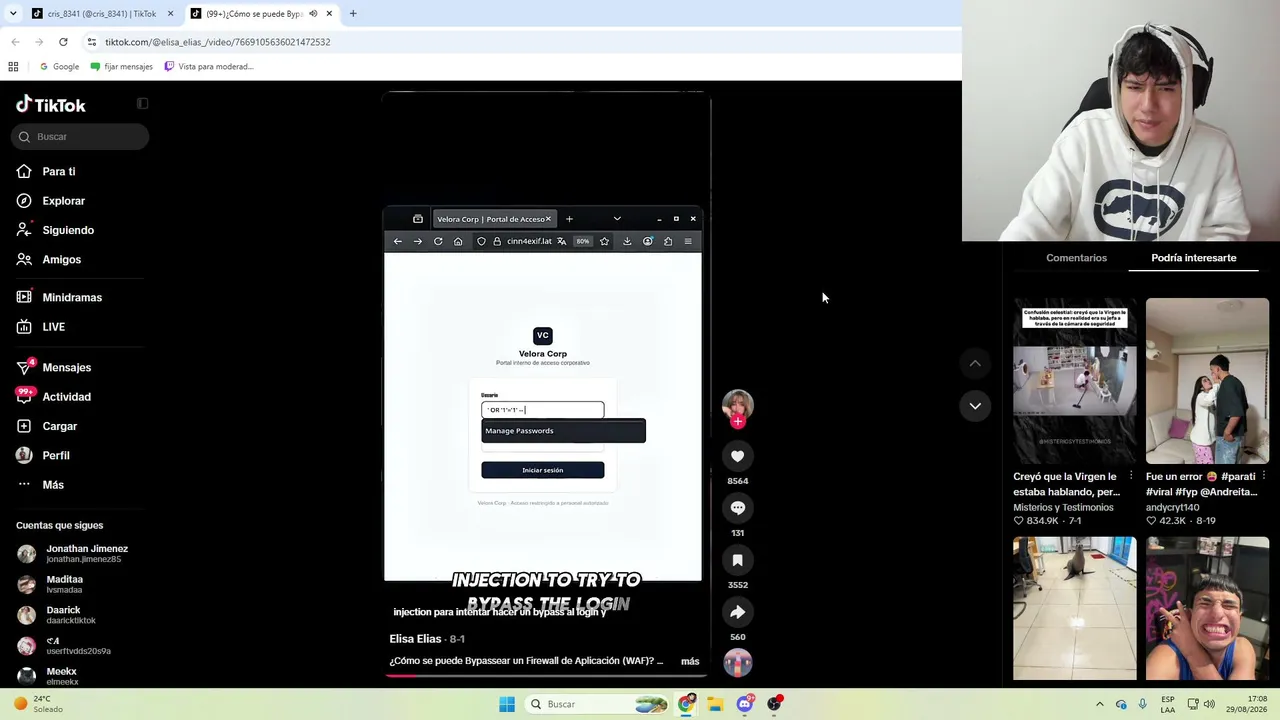Go to the next video with down chevron
Viewport: 1280px width, 720px height.
(975, 406)
